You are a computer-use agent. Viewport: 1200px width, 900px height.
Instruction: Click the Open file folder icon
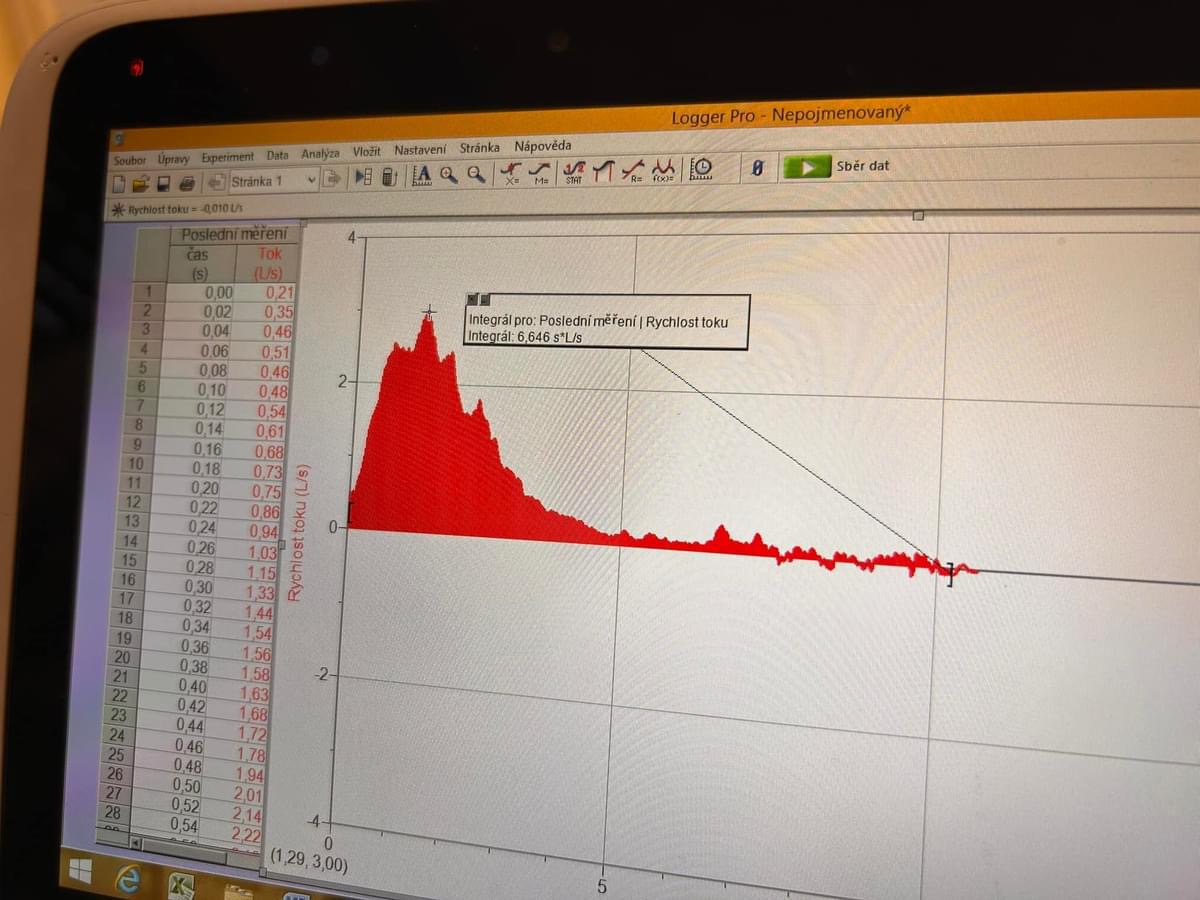pos(141,183)
